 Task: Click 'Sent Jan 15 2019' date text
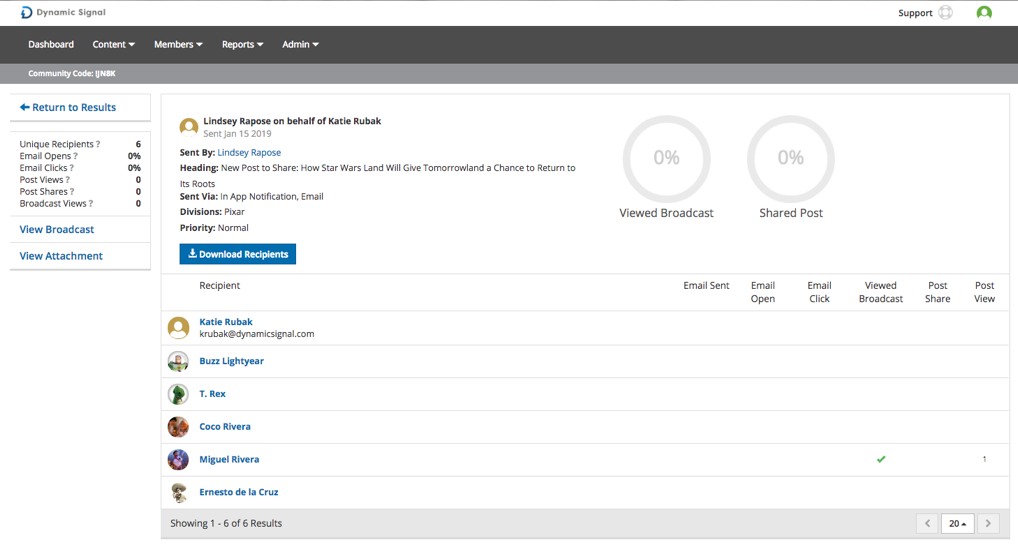[x=237, y=134]
